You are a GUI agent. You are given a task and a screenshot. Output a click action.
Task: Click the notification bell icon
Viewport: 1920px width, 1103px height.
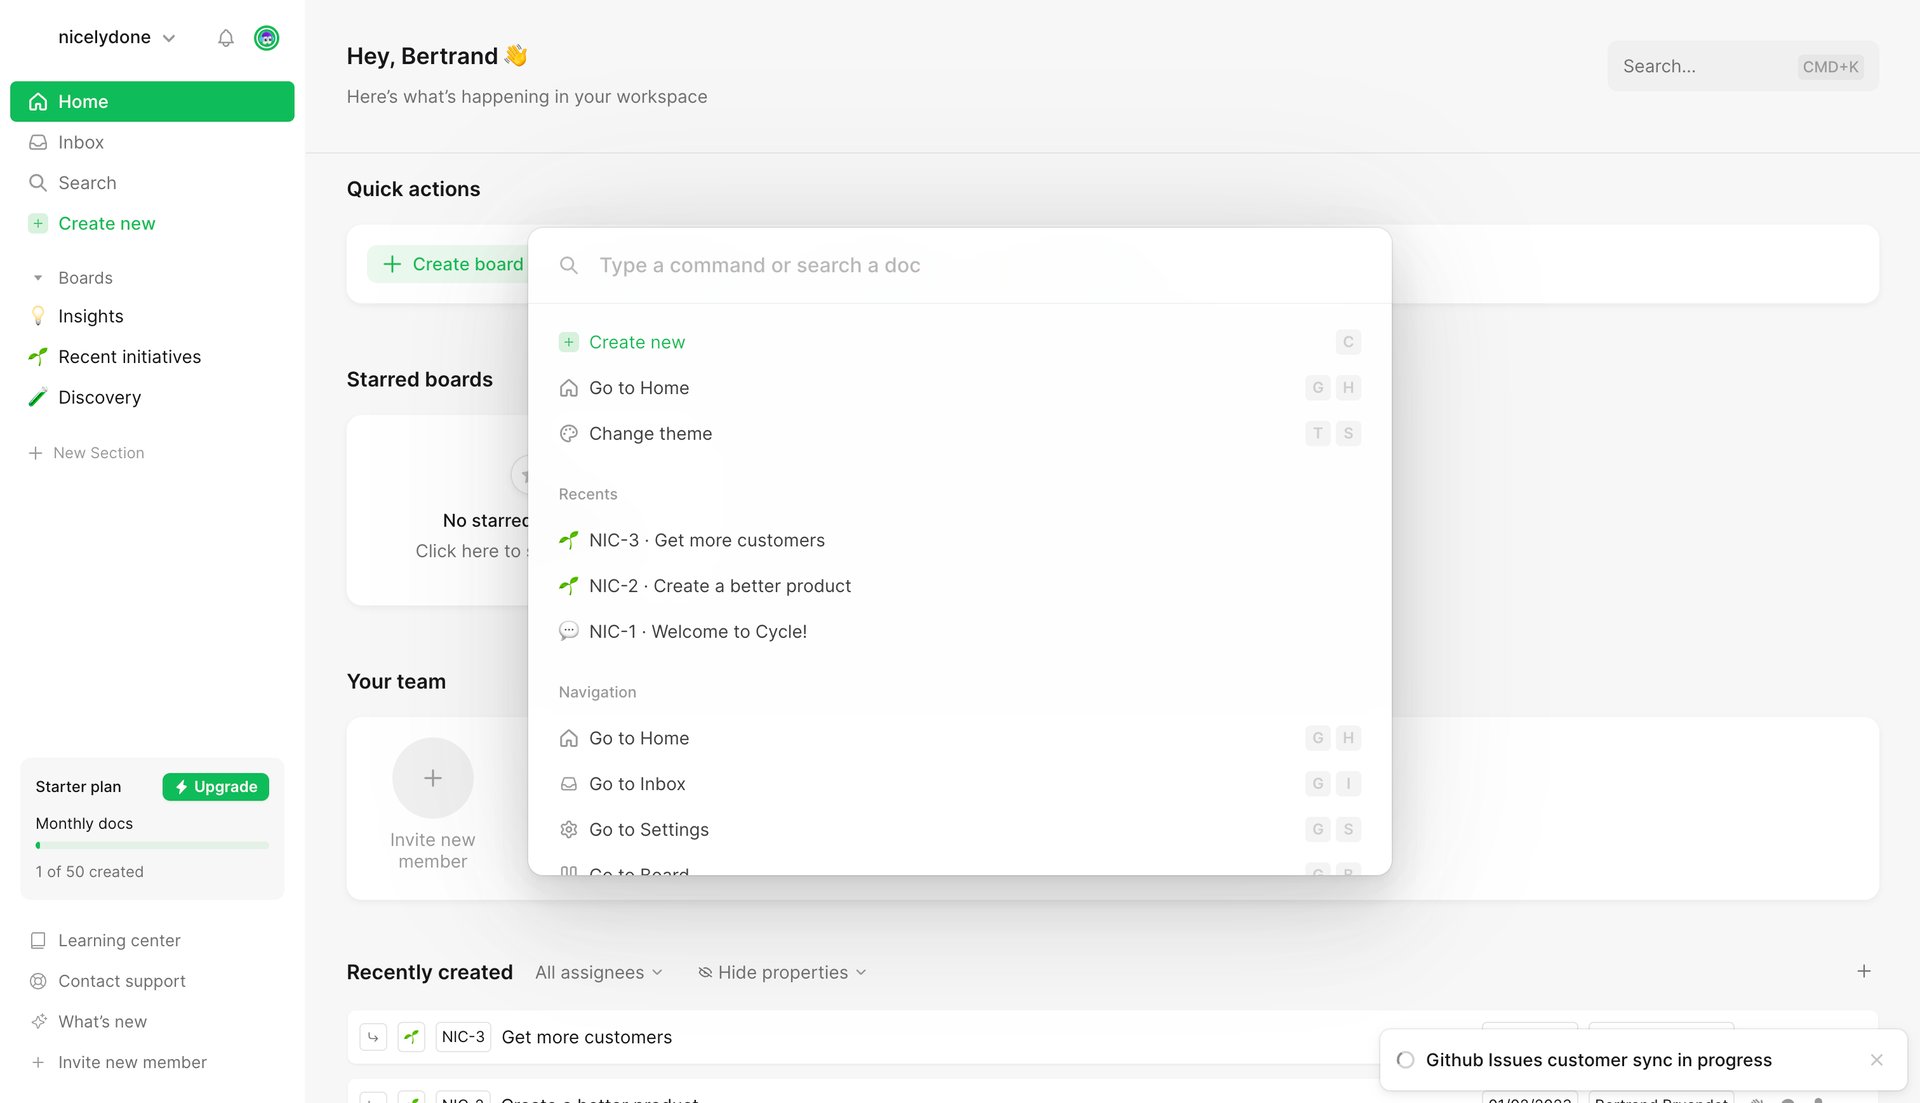click(226, 38)
